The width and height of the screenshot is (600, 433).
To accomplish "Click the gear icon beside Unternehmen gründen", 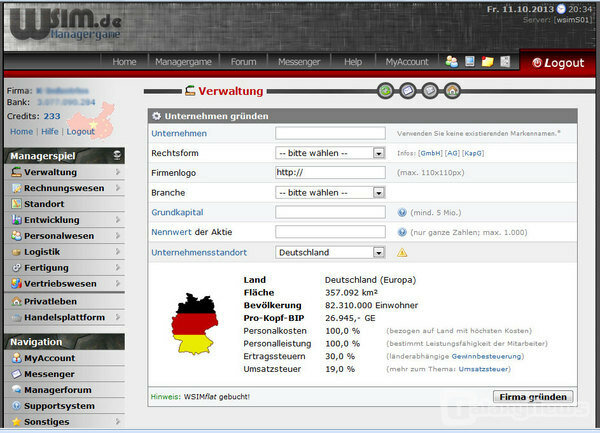I will pyautogui.click(x=156, y=116).
